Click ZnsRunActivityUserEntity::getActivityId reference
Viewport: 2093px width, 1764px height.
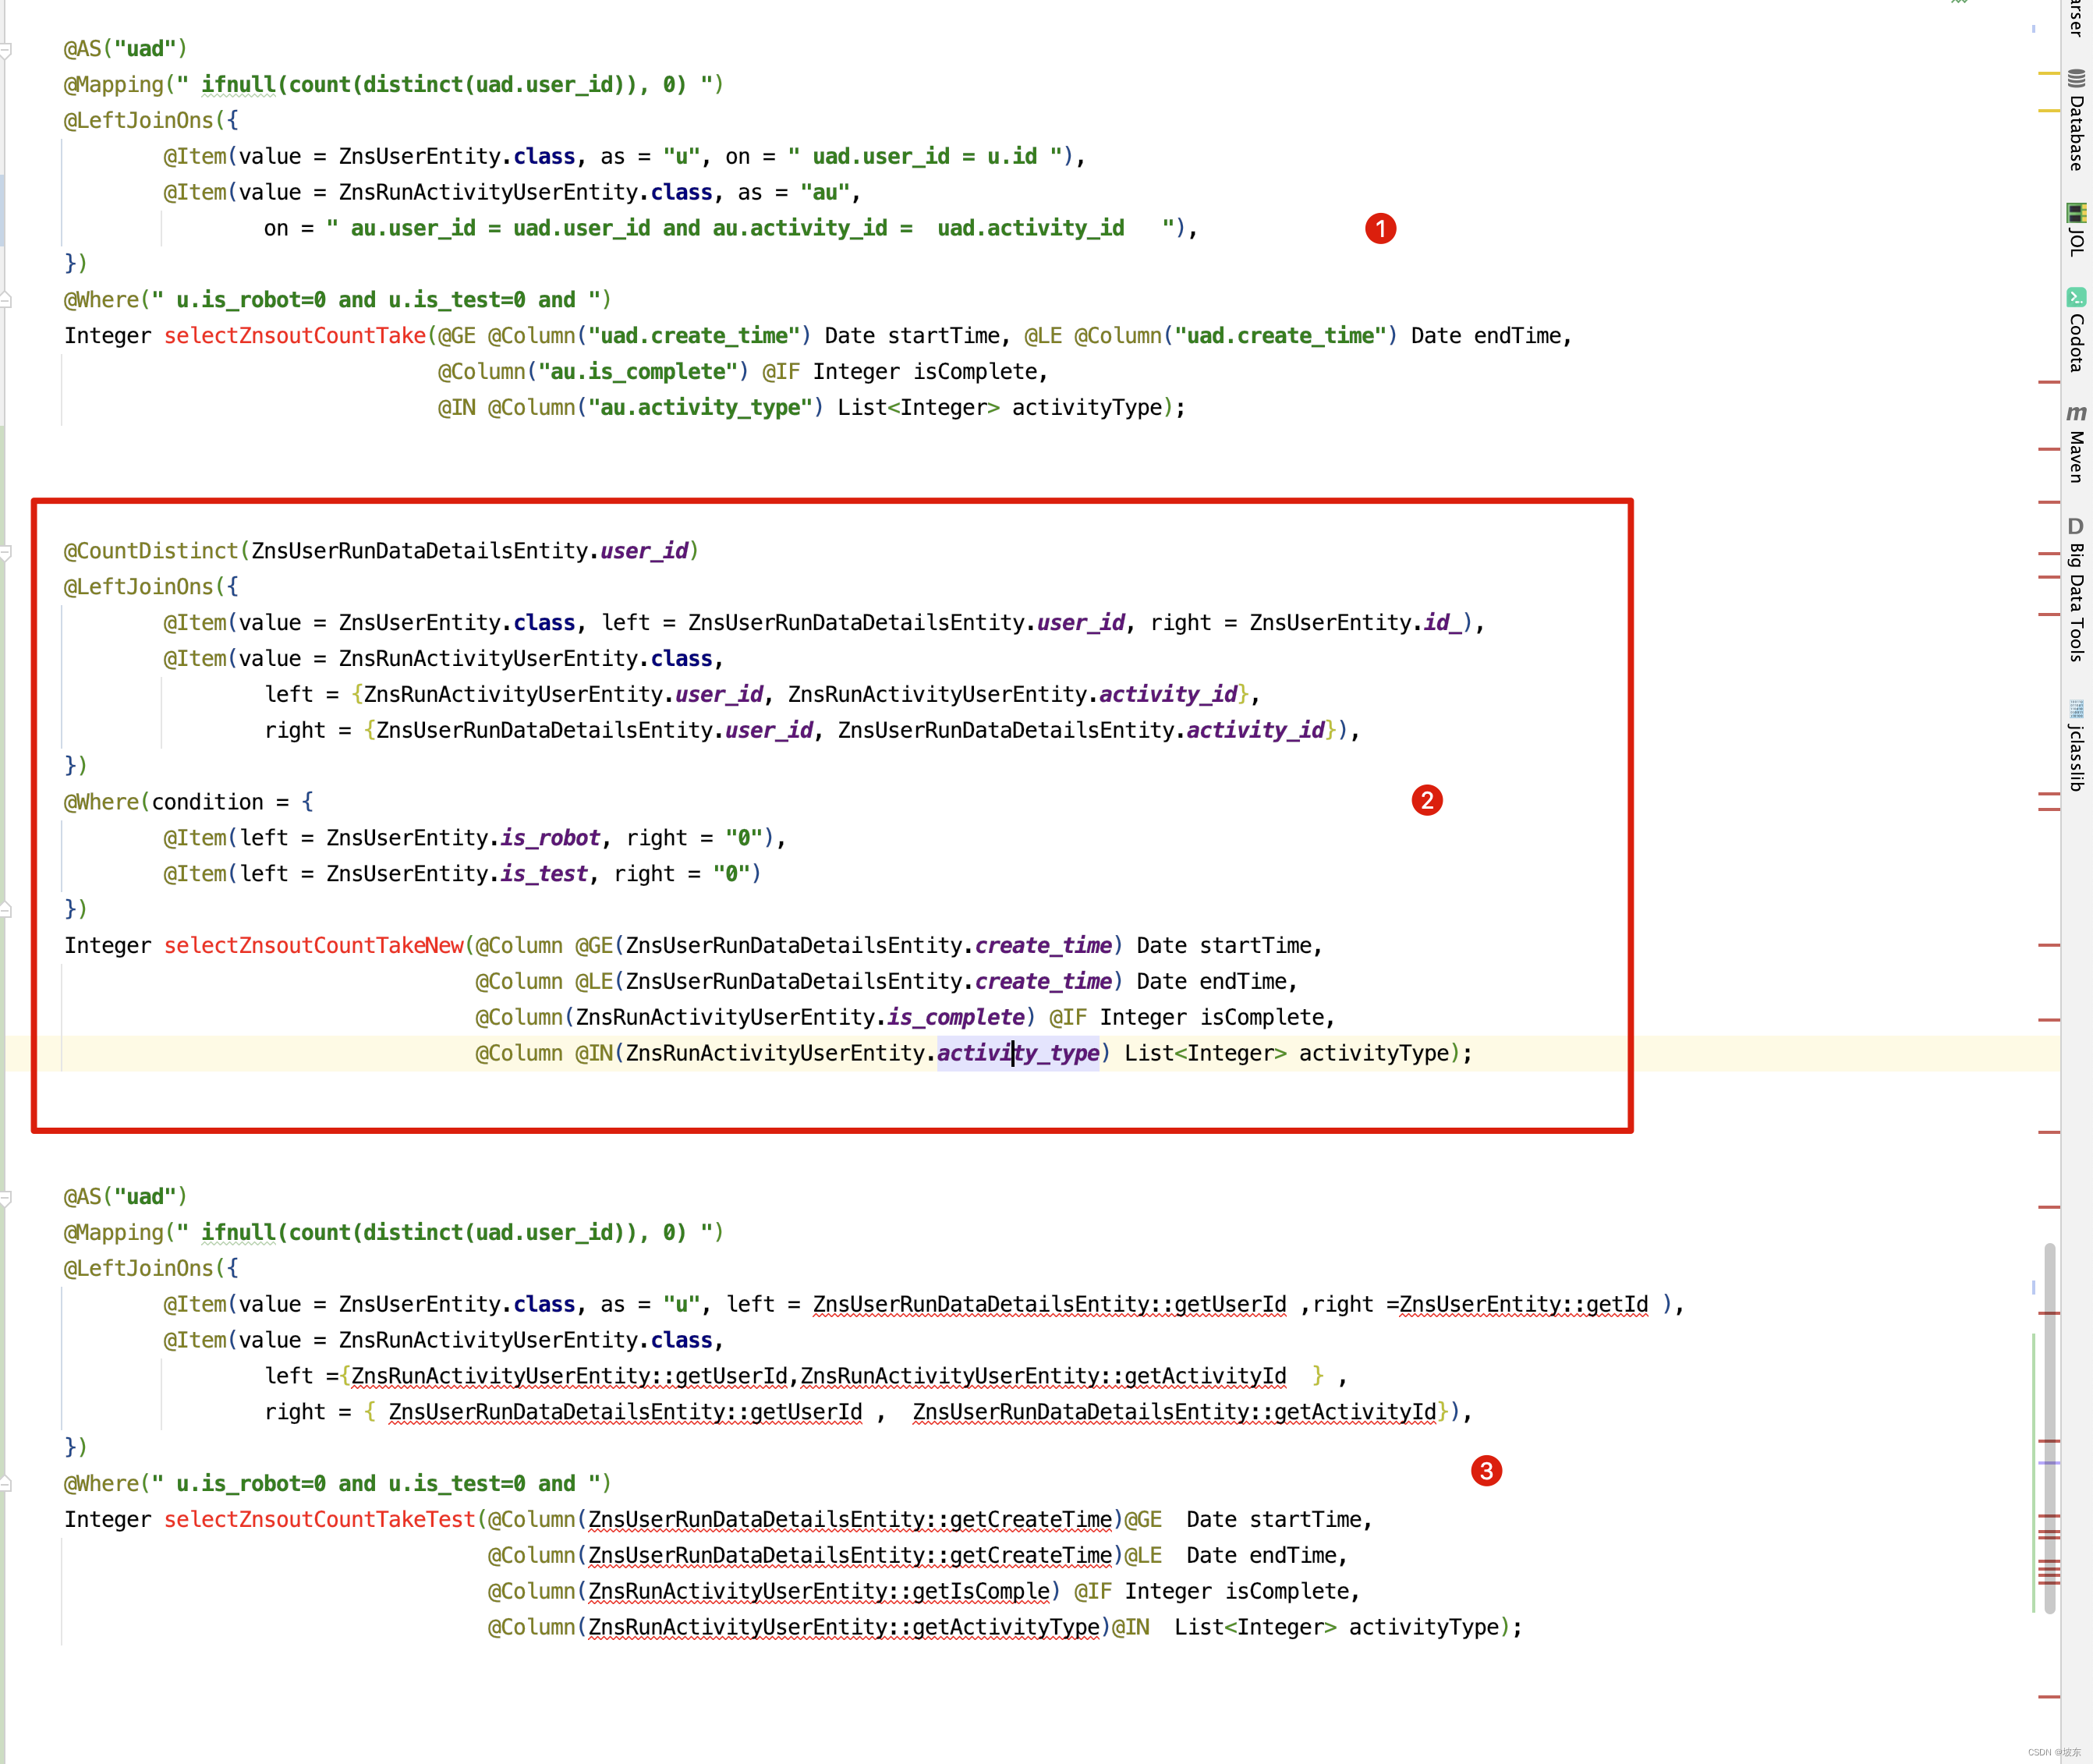(1043, 1376)
